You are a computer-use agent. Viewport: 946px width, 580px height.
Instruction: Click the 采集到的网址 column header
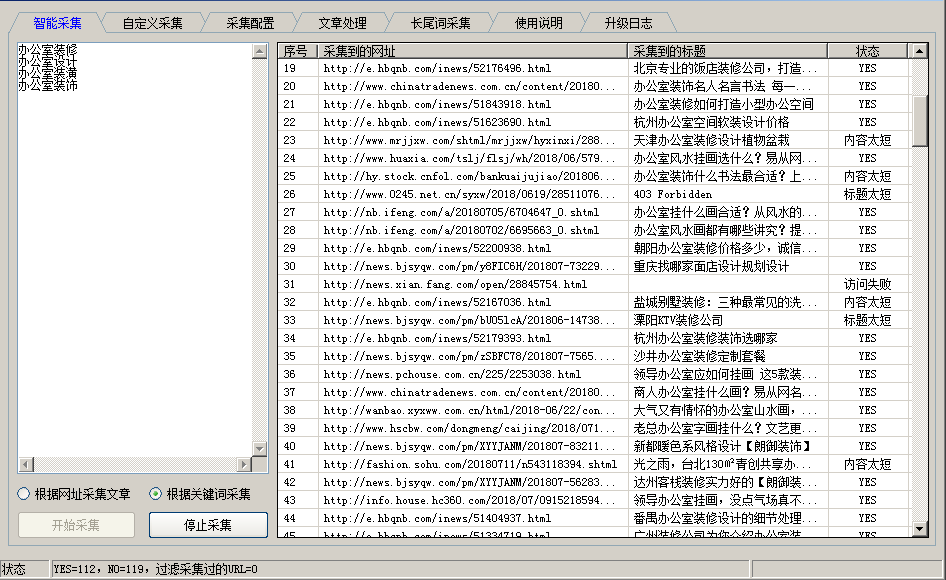(472, 51)
